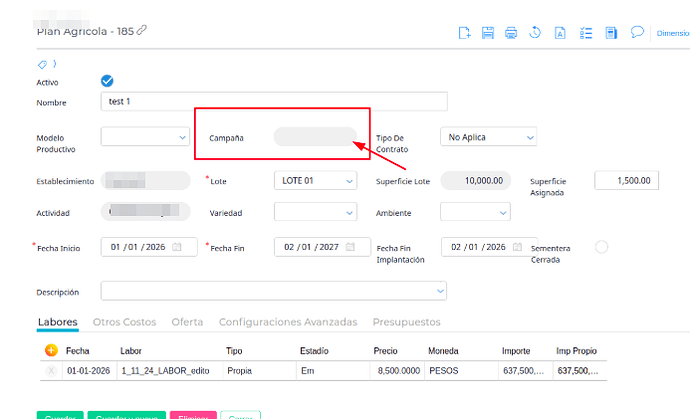Click the Guardar y nuevo button
This screenshot has width=690, height=419.
tap(127, 415)
